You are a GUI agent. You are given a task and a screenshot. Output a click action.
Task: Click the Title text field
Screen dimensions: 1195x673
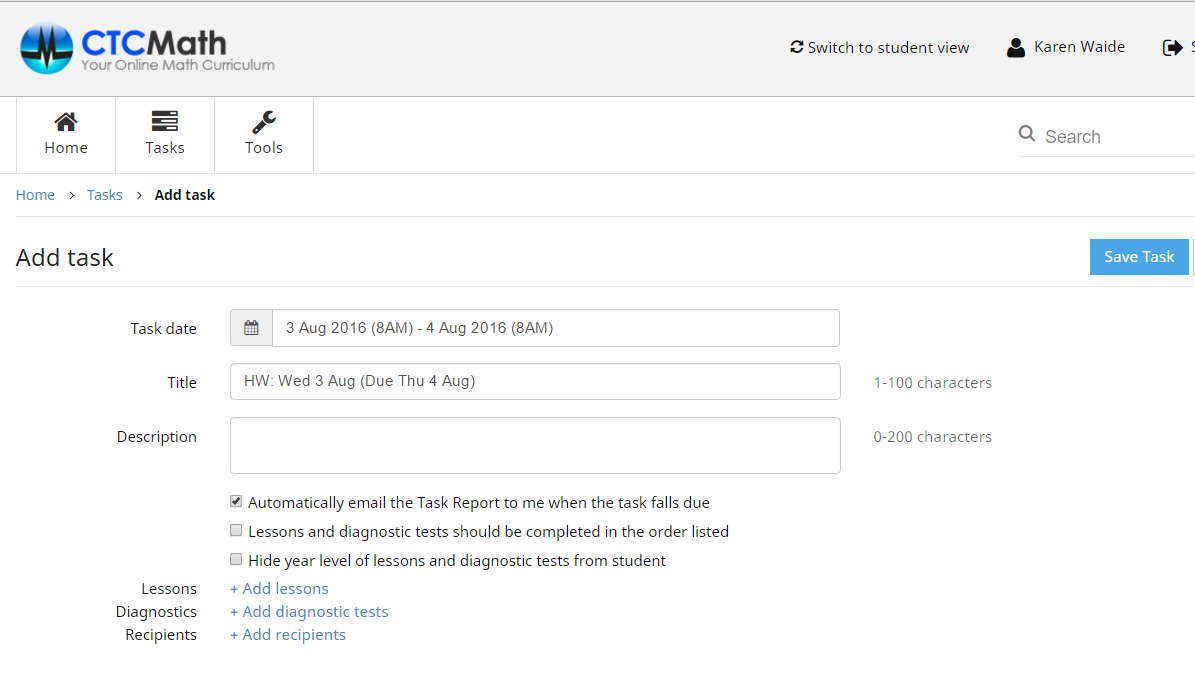point(535,382)
